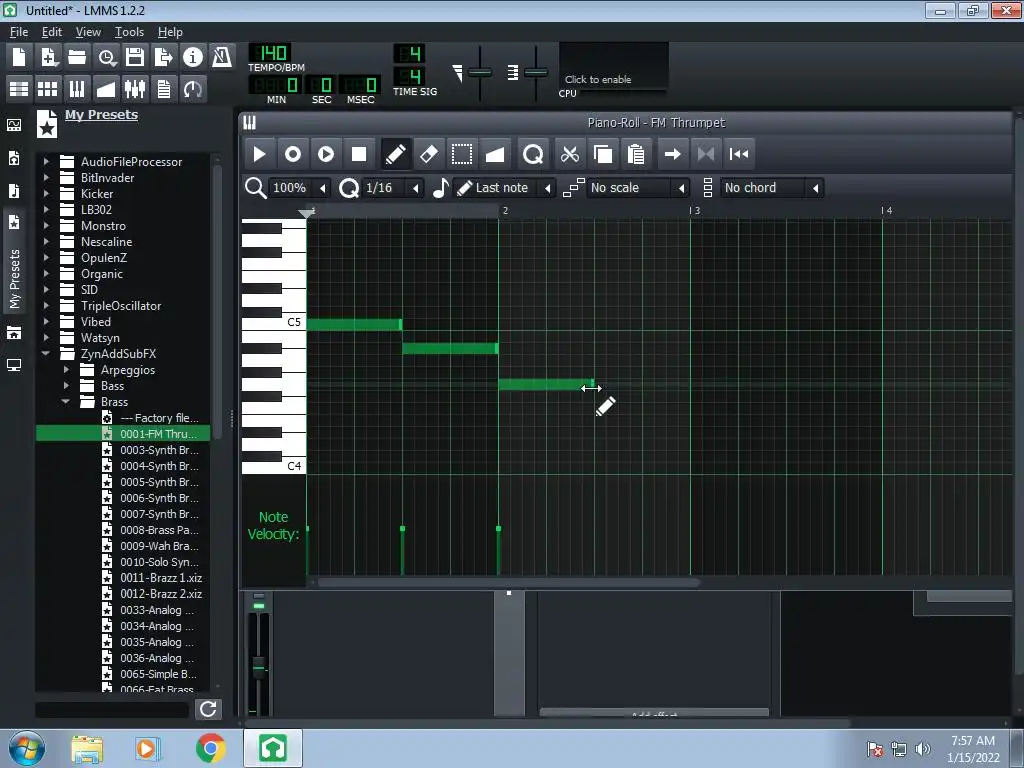Open recently opened projects icon
The width and height of the screenshot is (1024, 768).
click(106, 57)
